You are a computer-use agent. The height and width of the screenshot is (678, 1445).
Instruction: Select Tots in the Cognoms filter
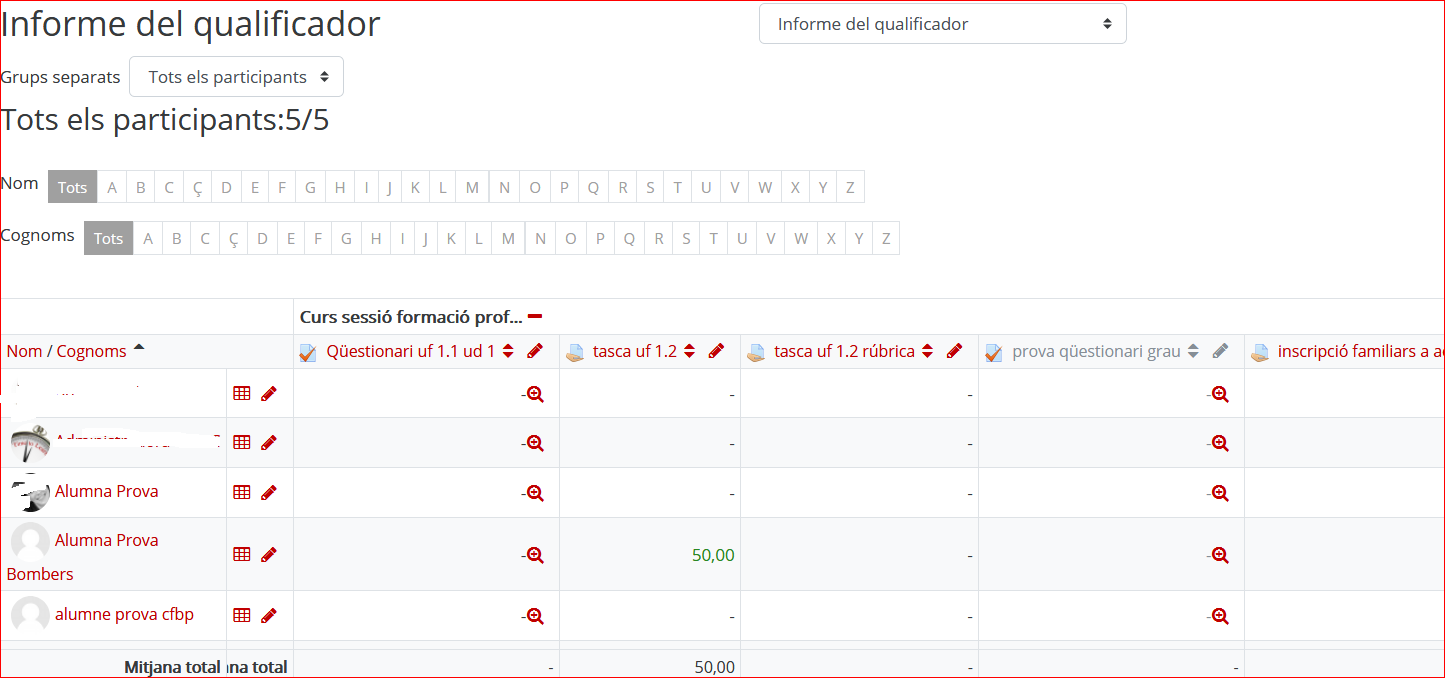(108, 238)
